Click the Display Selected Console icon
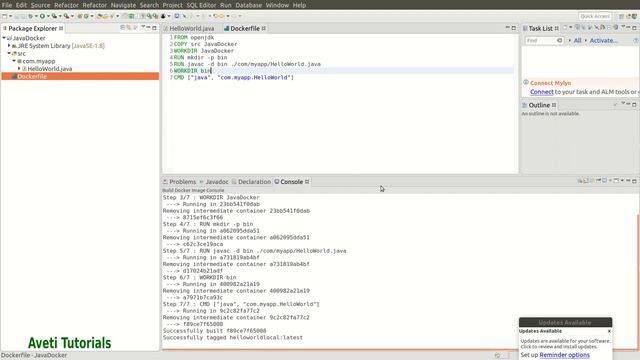Viewport: 640px width, 360px height. click(x=604, y=180)
